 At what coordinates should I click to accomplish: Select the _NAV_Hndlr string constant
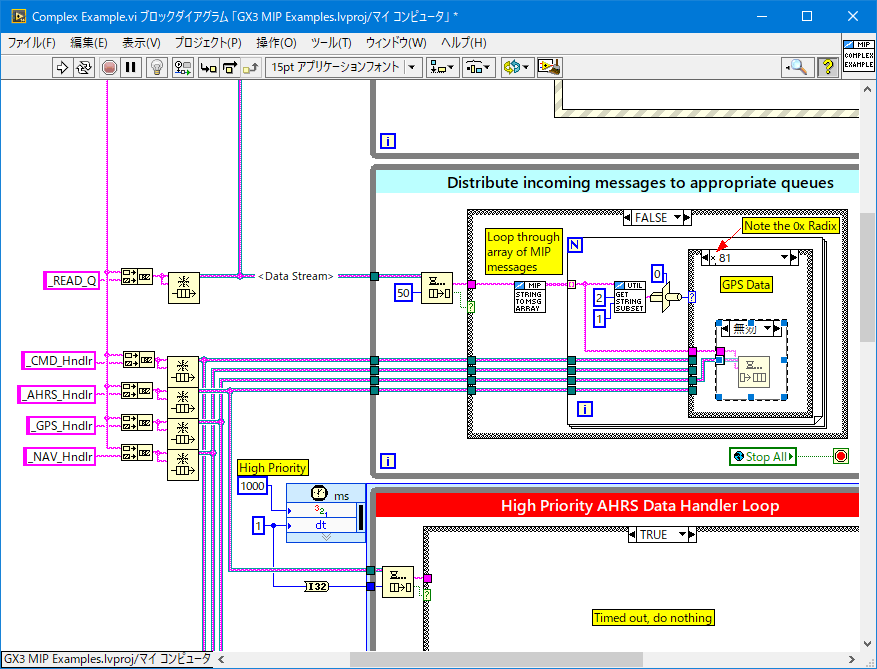[59, 457]
